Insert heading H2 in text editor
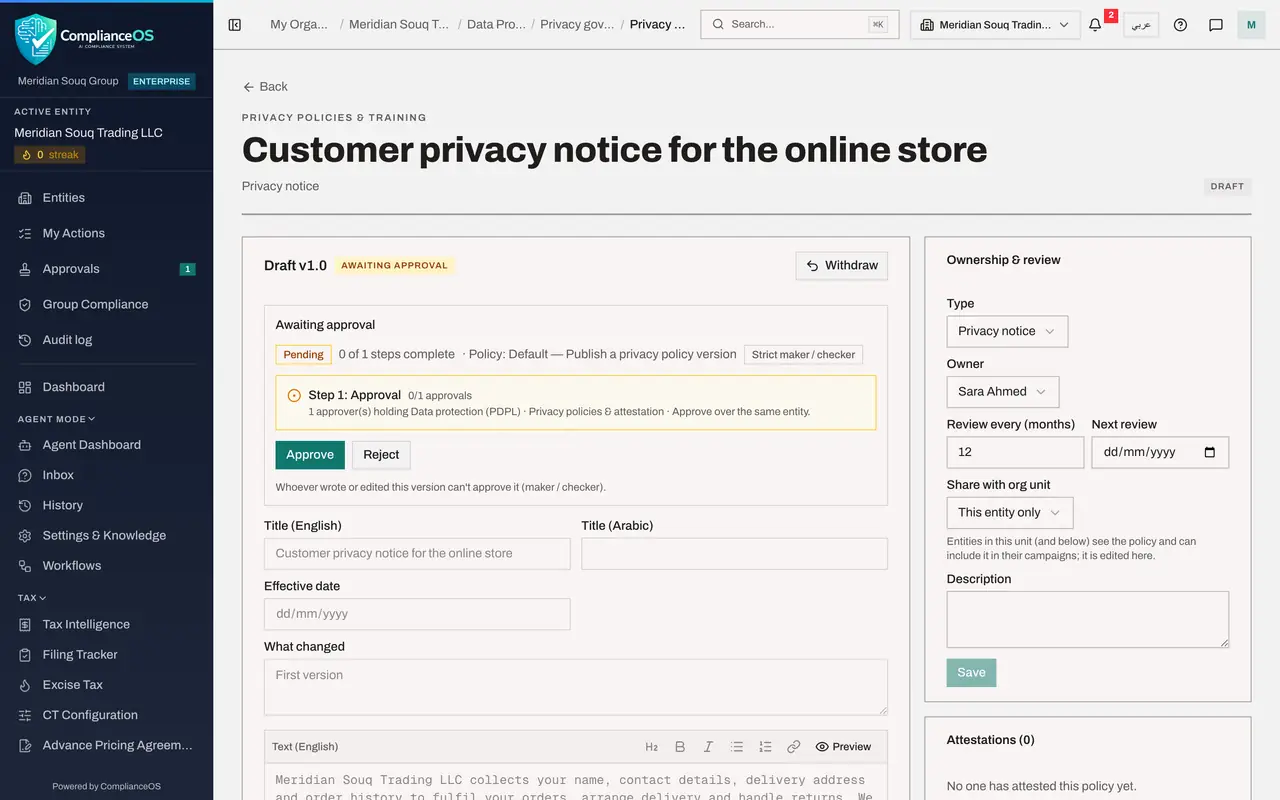This screenshot has width=1280, height=800. pos(652,747)
